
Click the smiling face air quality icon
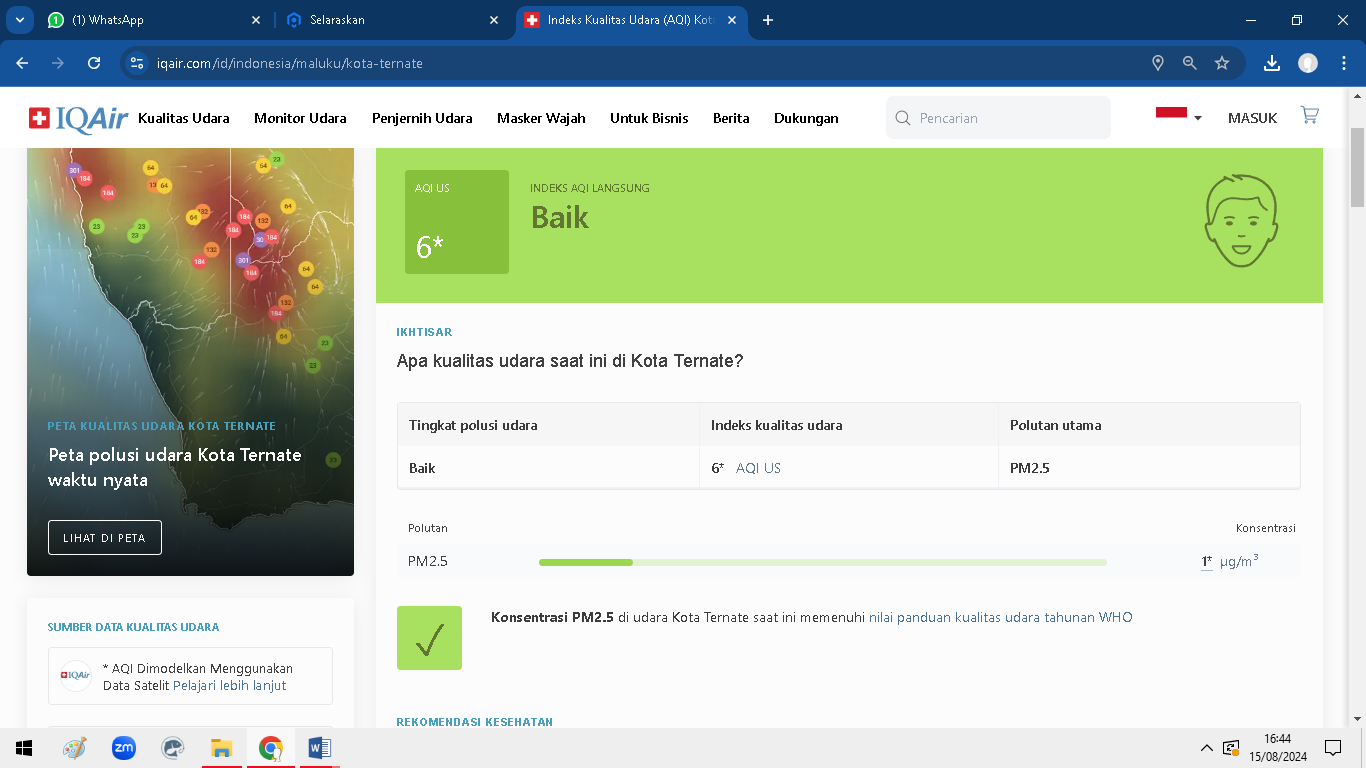(1240, 222)
